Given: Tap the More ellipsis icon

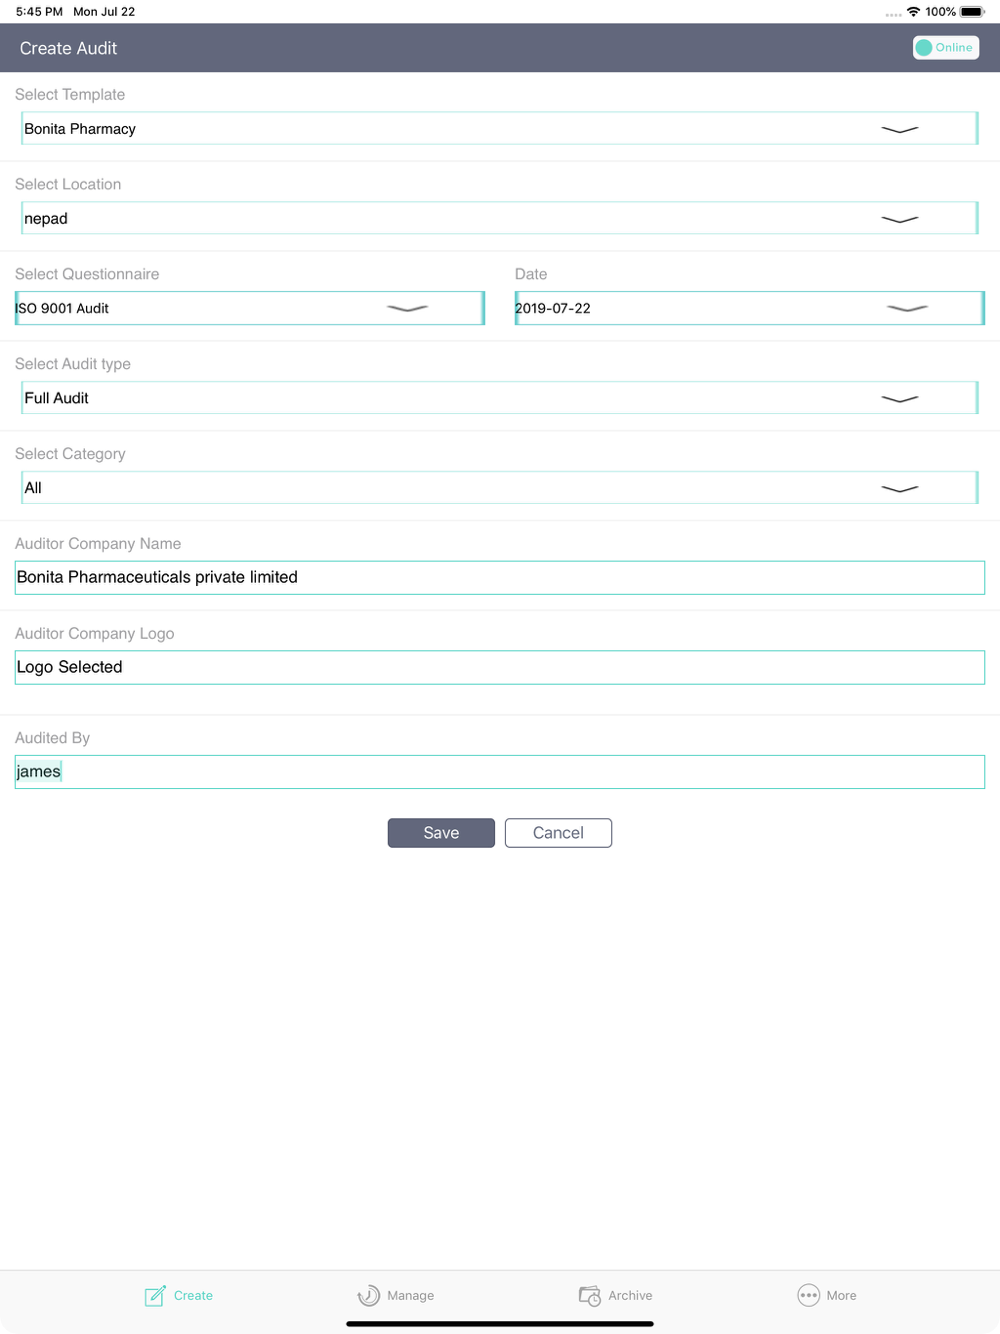Looking at the screenshot, I should pyautogui.click(x=808, y=1295).
